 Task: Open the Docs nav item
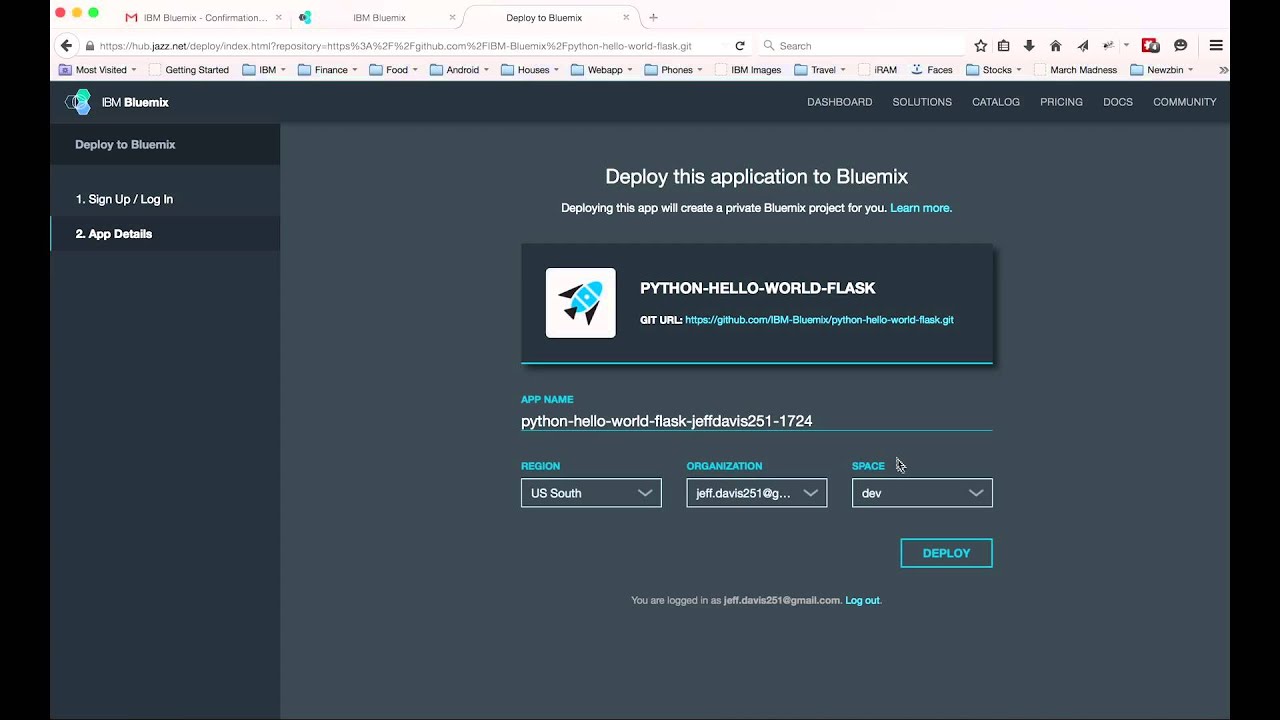[x=1118, y=102]
